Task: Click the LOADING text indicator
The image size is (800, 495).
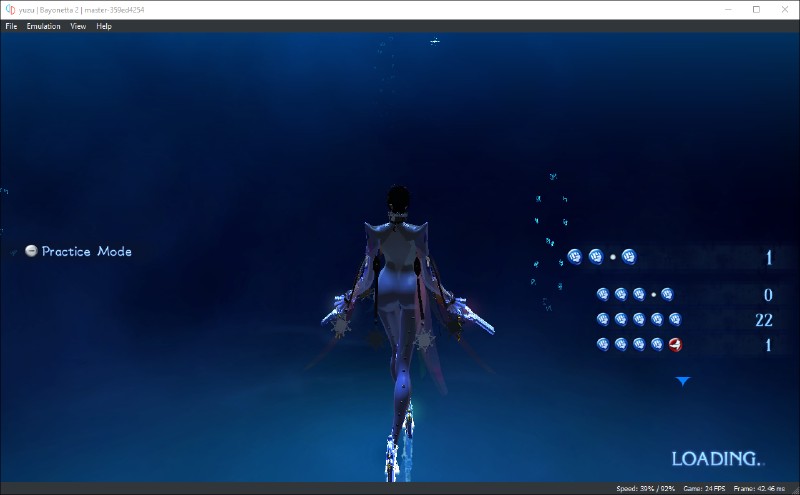Action: click(x=718, y=459)
